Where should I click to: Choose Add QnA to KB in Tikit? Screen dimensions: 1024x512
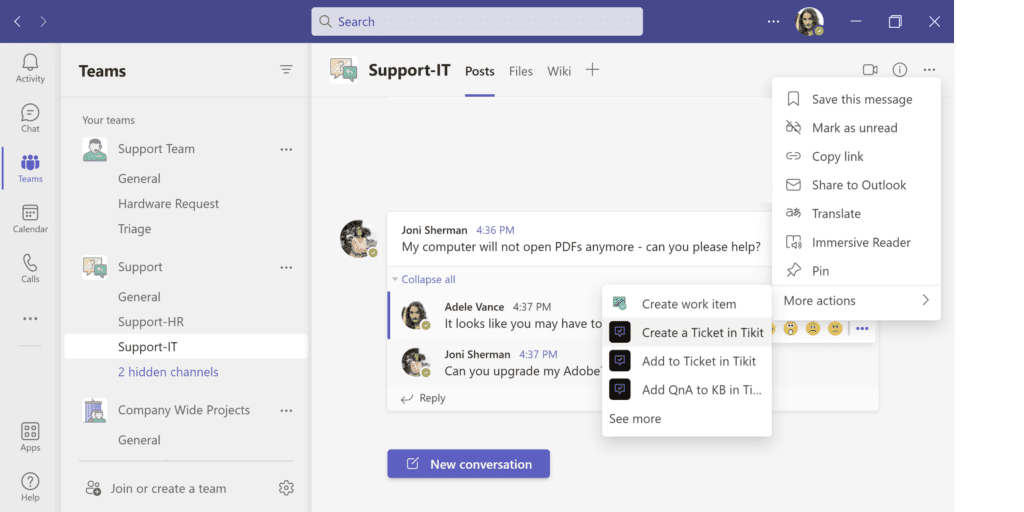point(686,390)
